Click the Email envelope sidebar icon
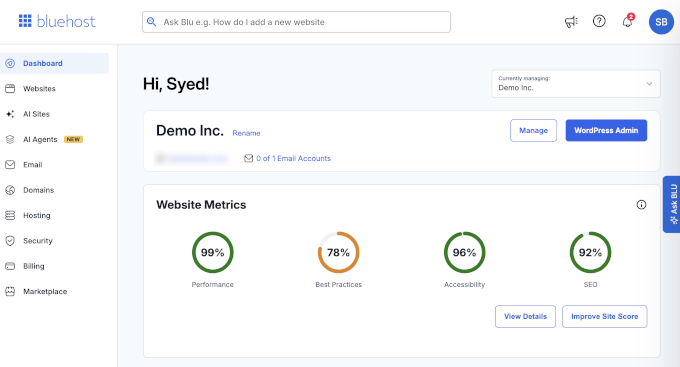The width and height of the screenshot is (680, 367). (10, 165)
